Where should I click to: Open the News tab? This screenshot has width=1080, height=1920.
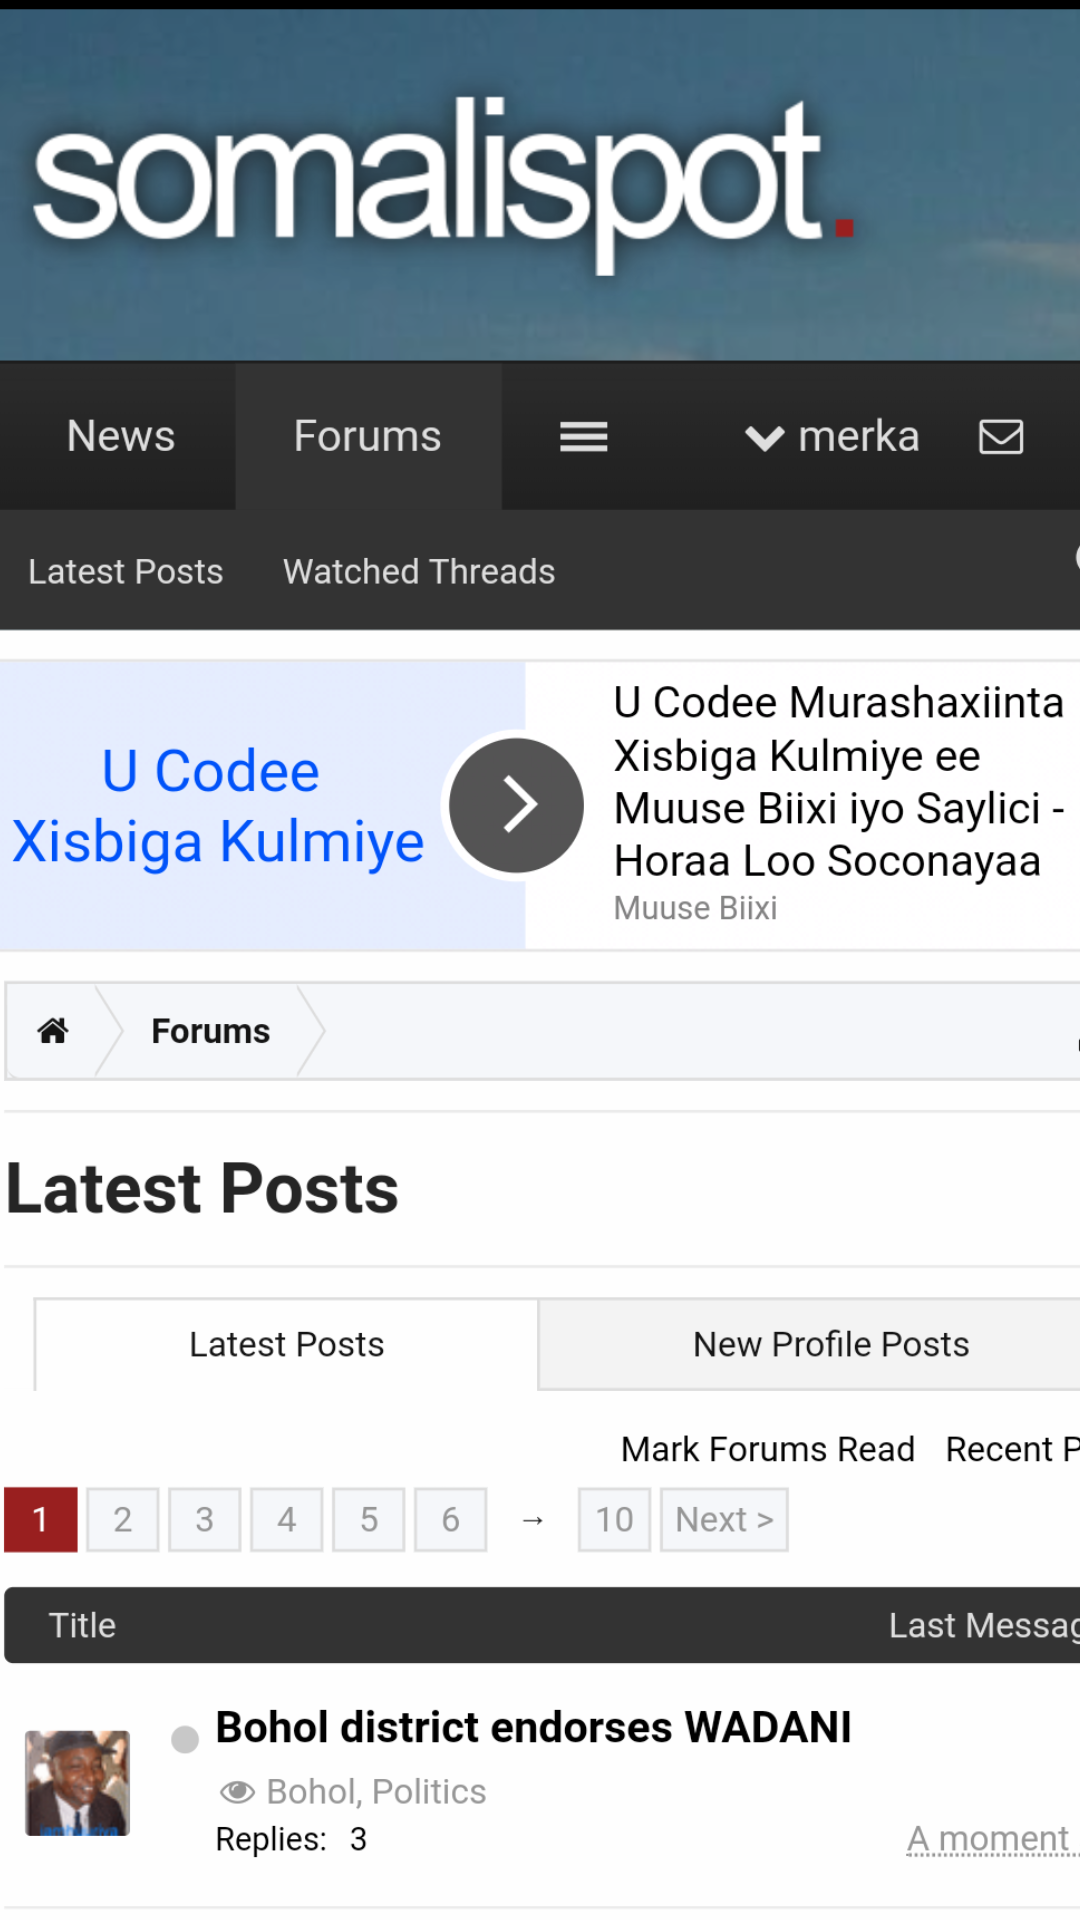tap(121, 436)
